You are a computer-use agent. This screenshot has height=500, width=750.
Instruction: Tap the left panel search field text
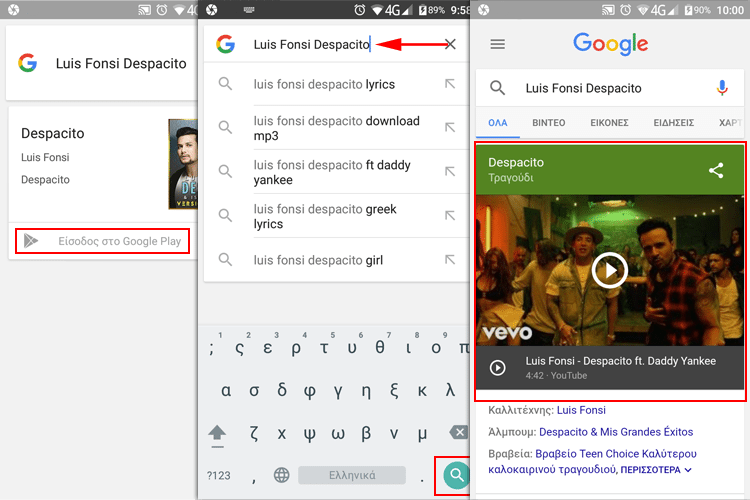coord(121,63)
